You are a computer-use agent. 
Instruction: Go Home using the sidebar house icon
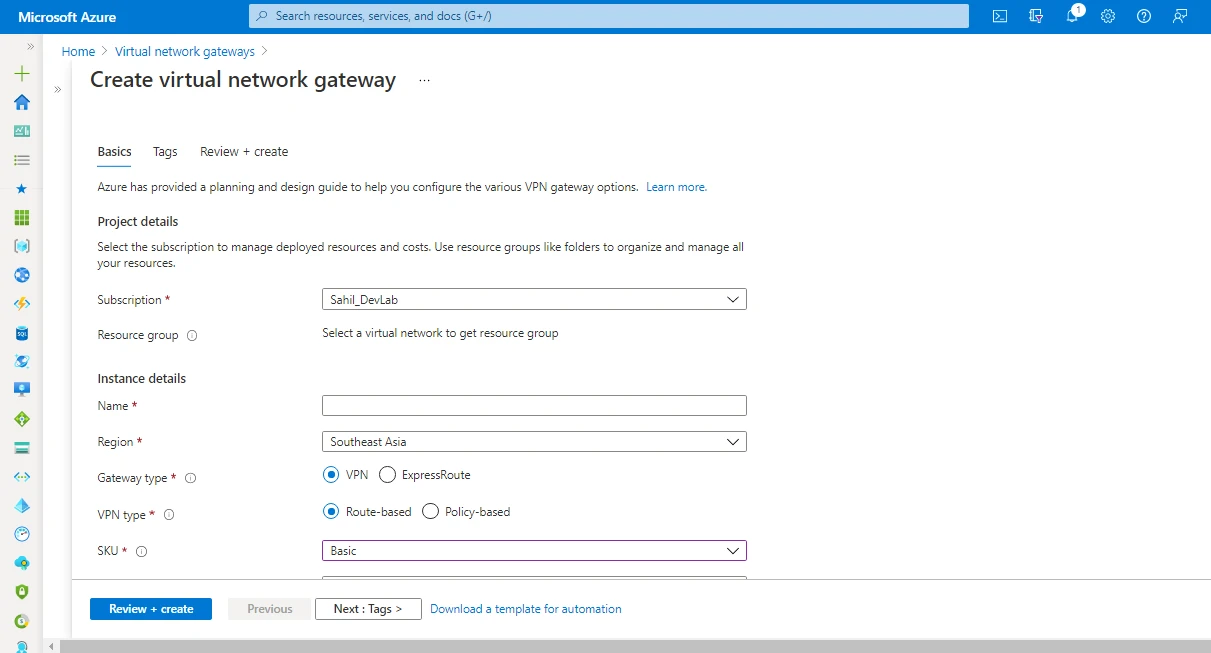click(21, 102)
